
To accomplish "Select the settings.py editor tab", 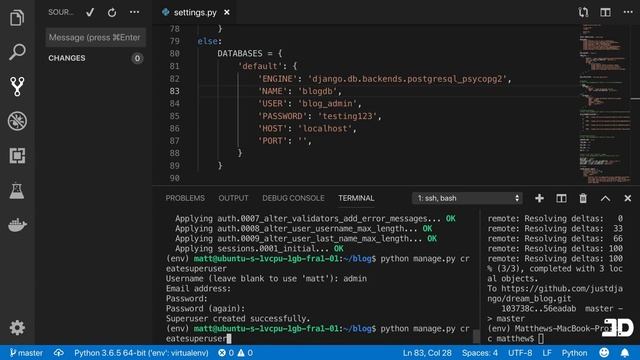I will 195,13.
